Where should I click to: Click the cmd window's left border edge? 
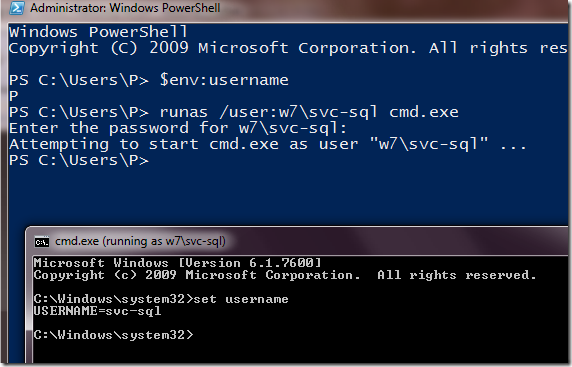(29, 299)
